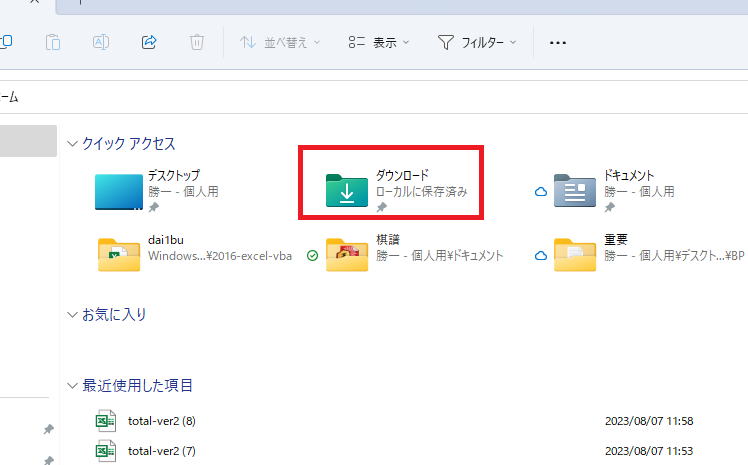The height and width of the screenshot is (465, 748).
Task: Click the Windows...¥2016-excel-vba path text
Action: coord(220,256)
